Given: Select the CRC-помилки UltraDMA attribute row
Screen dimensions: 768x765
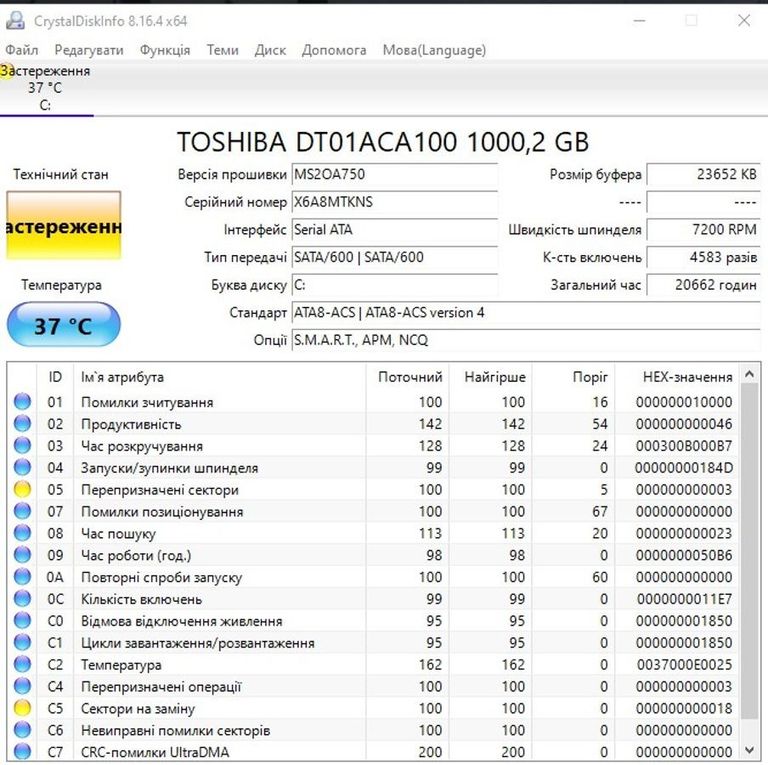Looking at the screenshot, I should pos(374,751).
